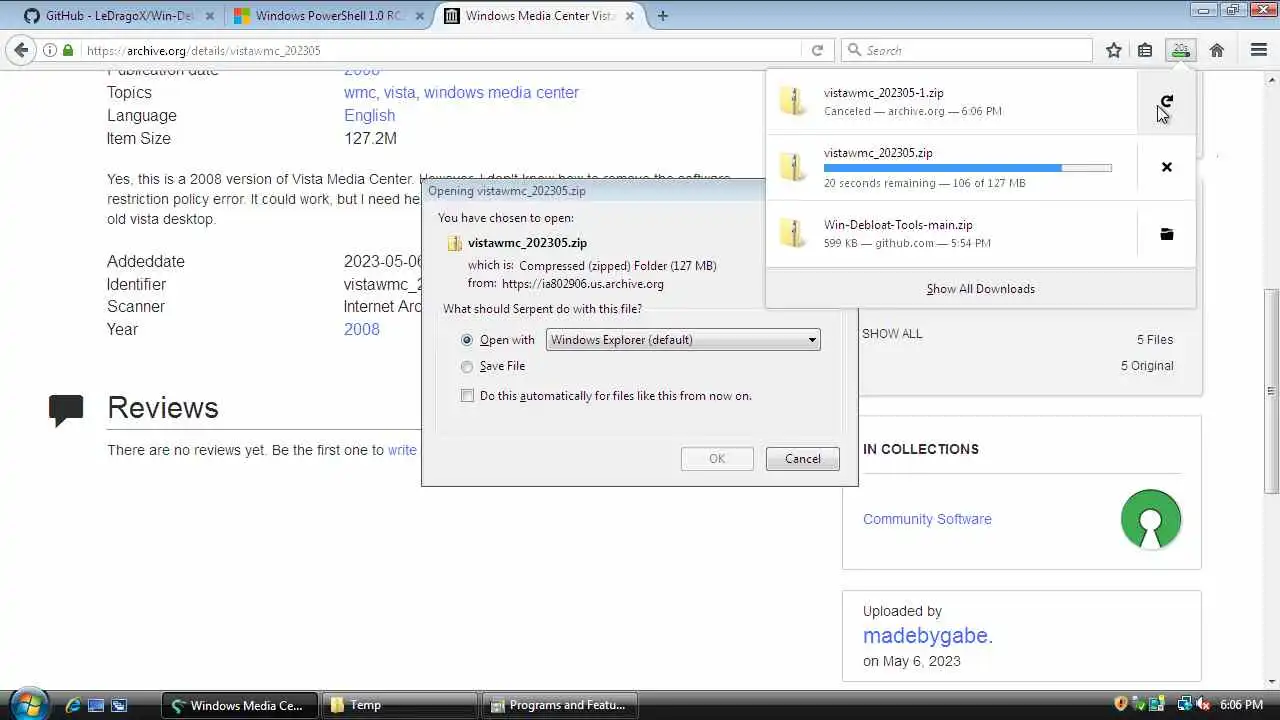Screen dimensions: 1280x720
Task: Go to the browser home page
Action: tap(1217, 50)
